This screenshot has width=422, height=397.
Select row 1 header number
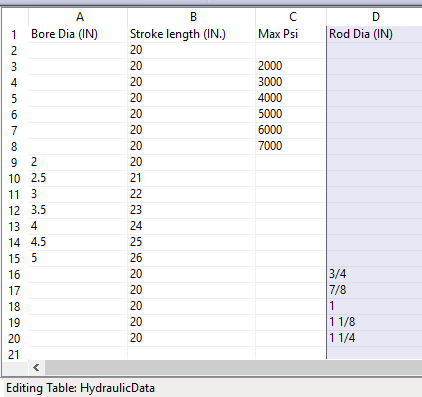click(x=14, y=35)
